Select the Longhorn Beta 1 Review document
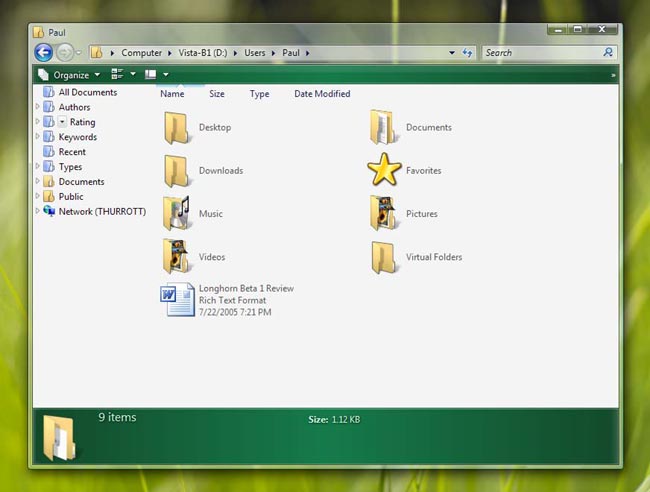 point(178,300)
